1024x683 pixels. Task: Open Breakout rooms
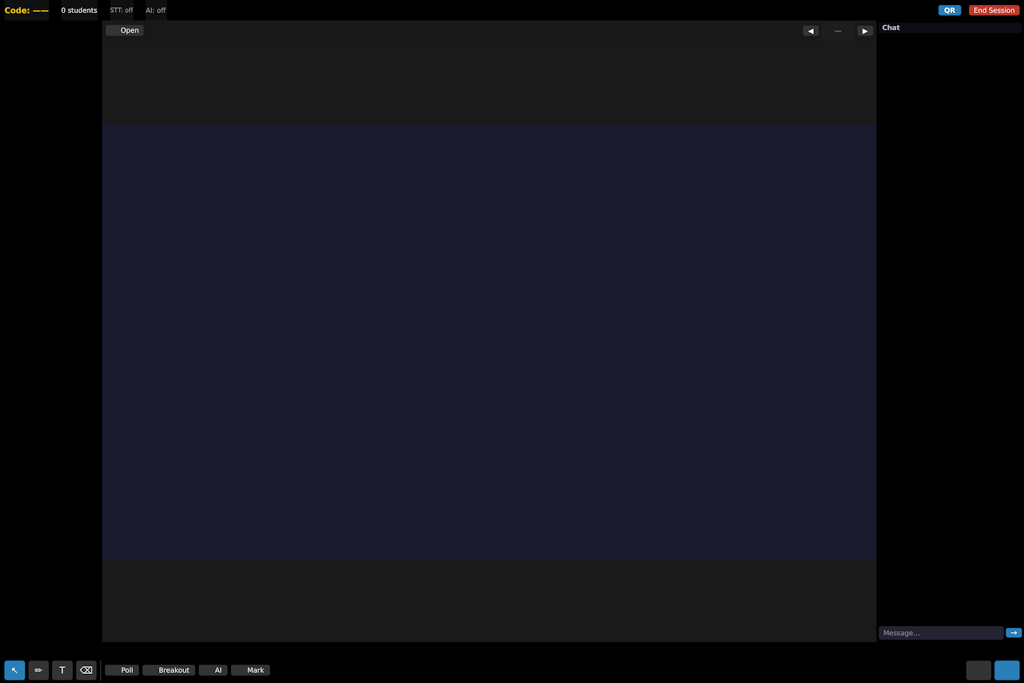click(x=168, y=670)
